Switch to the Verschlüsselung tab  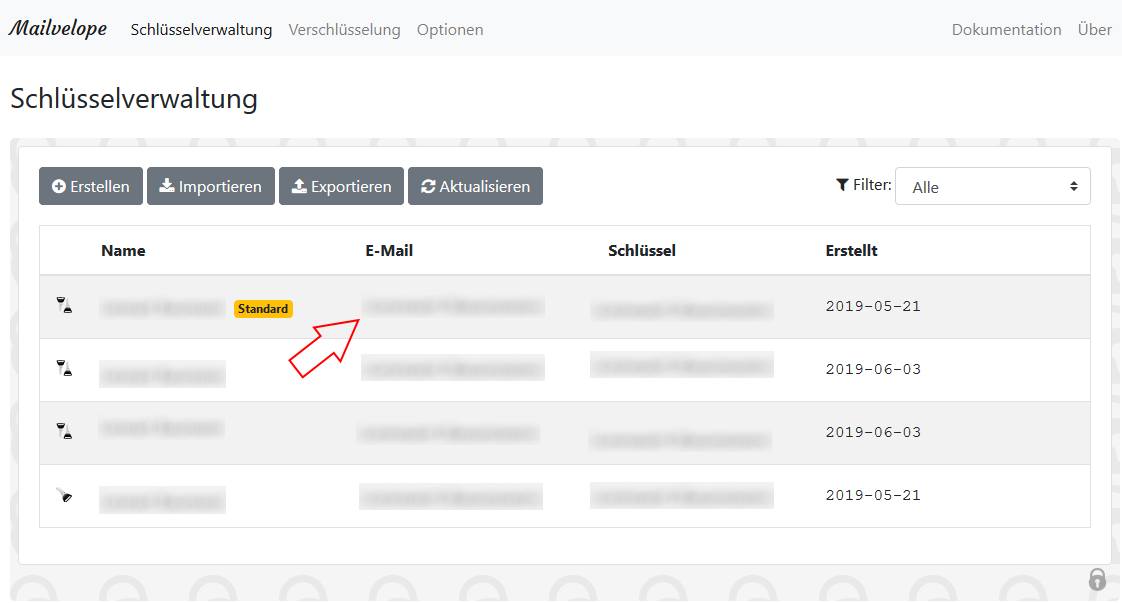(x=344, y=29)
